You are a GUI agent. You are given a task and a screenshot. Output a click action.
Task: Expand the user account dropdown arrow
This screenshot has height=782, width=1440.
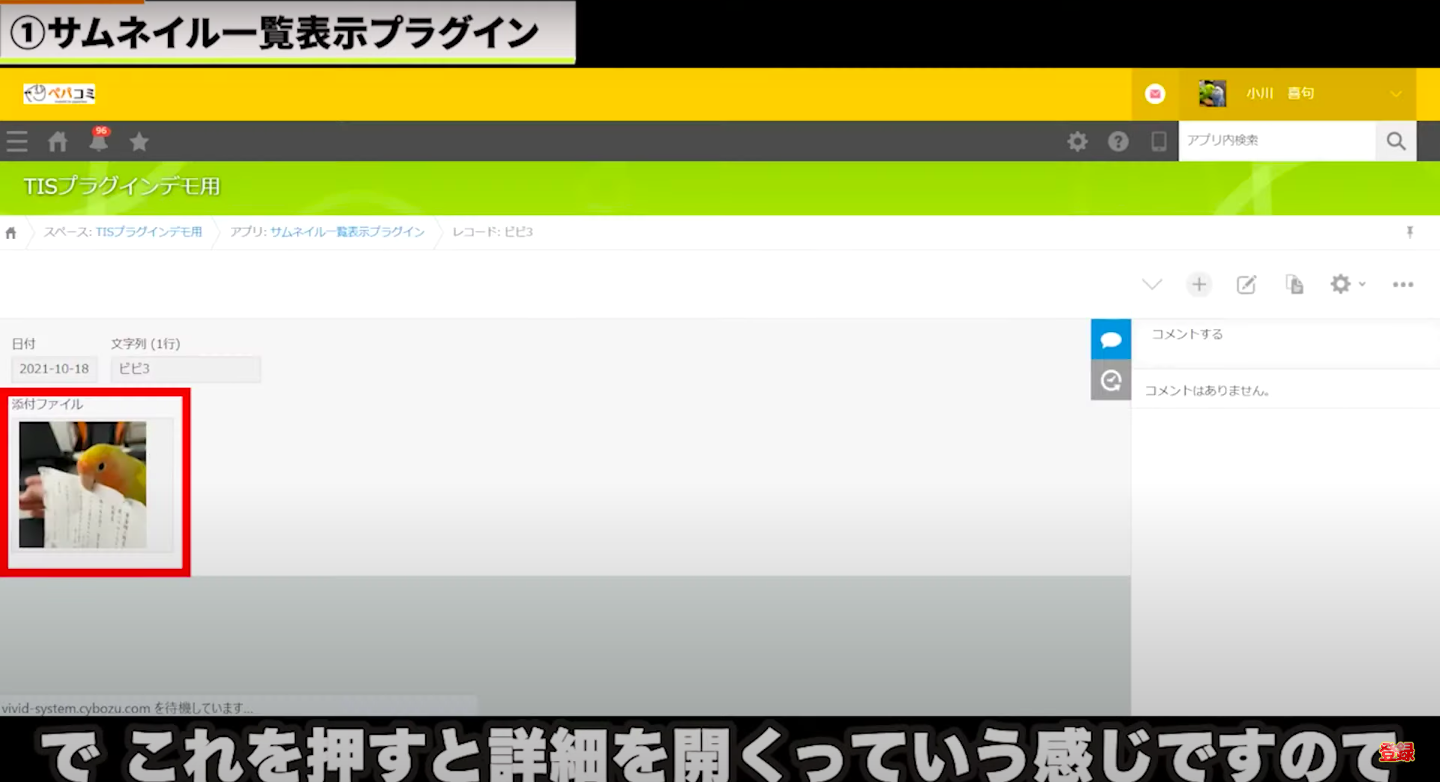coord(1396,94)
